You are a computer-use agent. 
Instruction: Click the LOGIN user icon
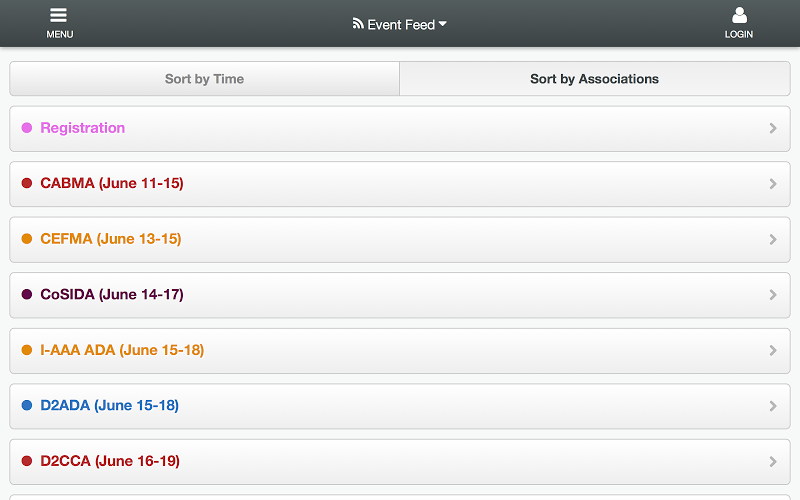pyautogui.click(x=739, y=15)
